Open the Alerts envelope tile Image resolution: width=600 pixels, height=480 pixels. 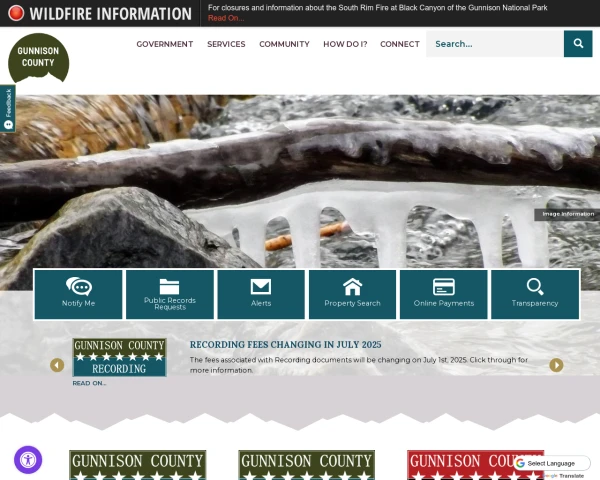(x=261, y=294)
